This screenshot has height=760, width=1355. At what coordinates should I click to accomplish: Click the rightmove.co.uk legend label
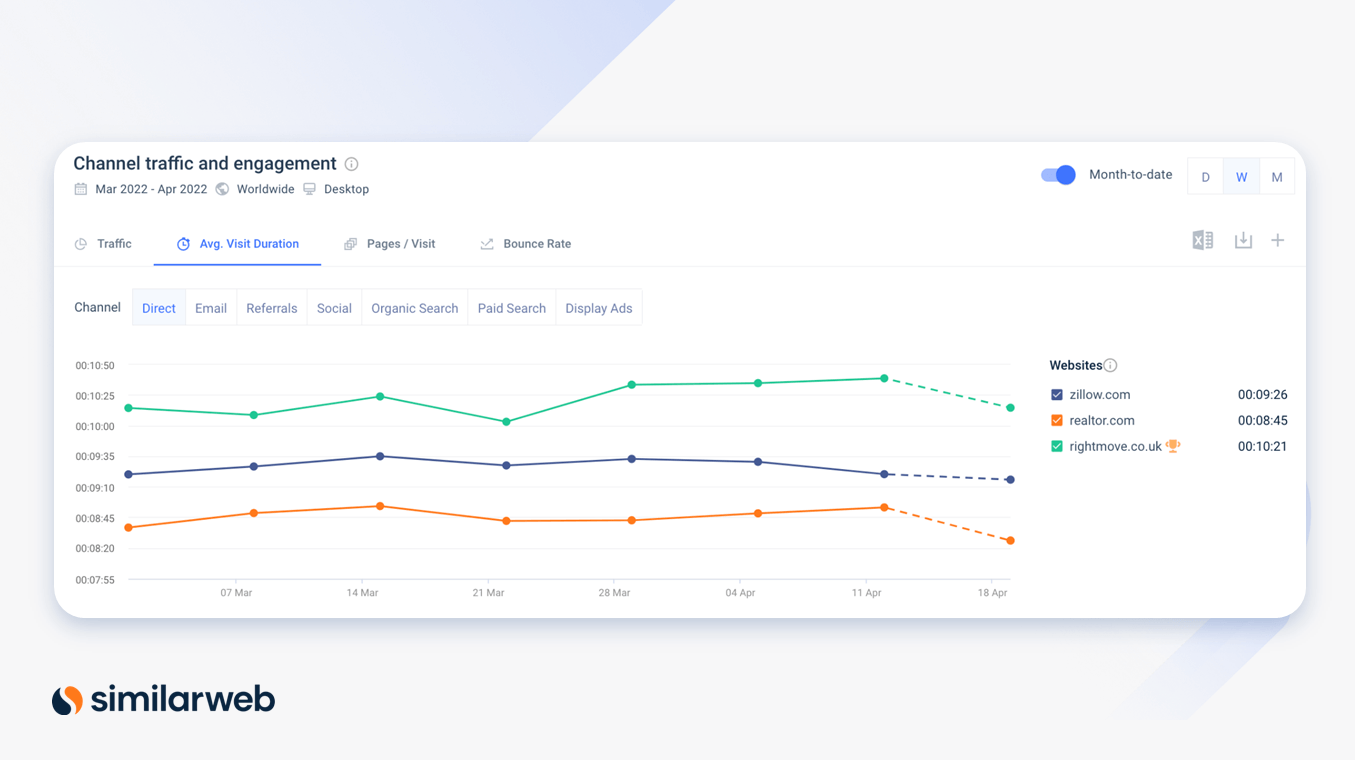[1116, 447]
